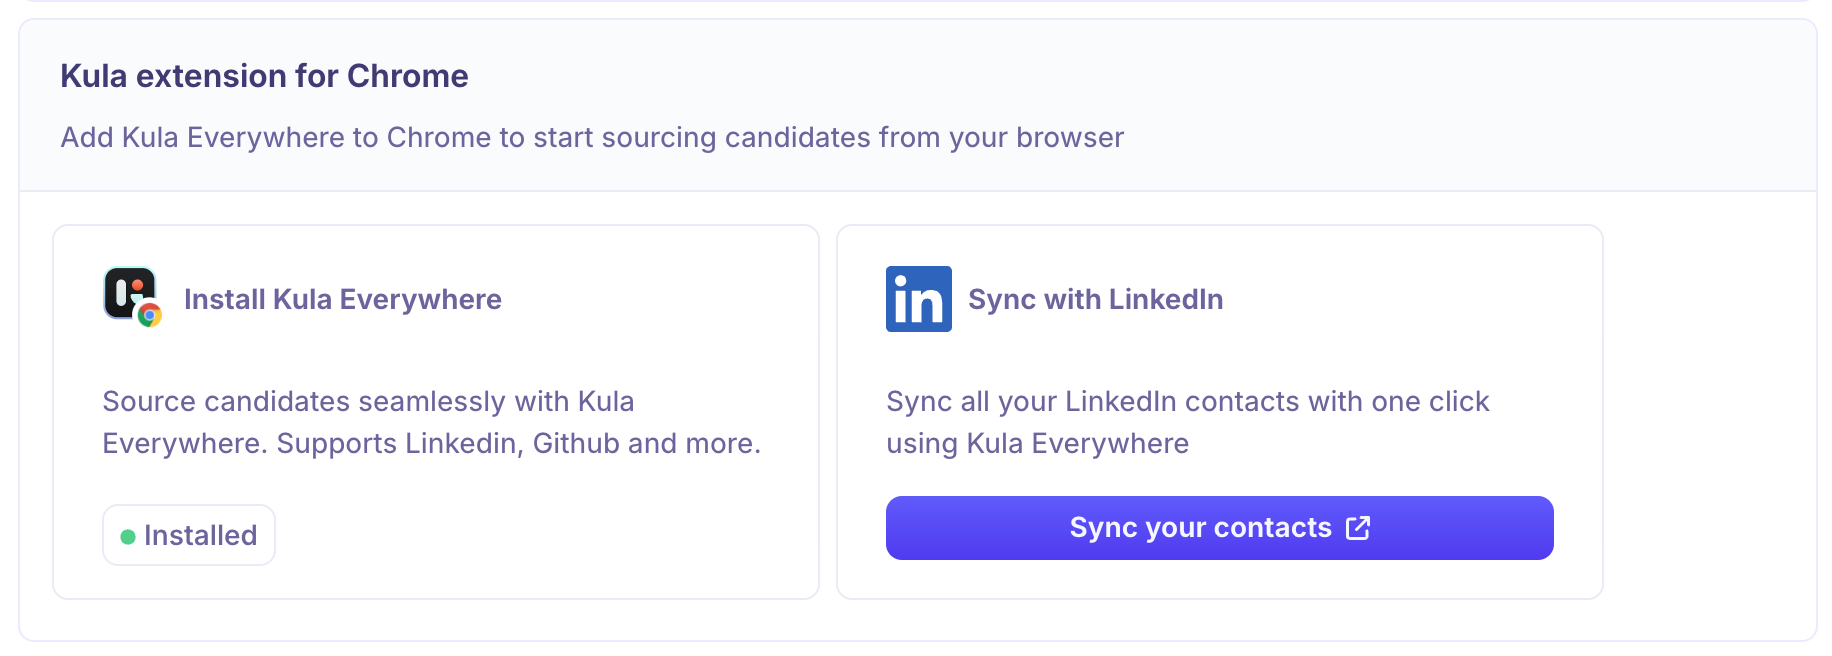This screenshot has height=656, width=1832.
Task: Click the external-link arrow on Sync button
Action: click(x=1358, y=528)
